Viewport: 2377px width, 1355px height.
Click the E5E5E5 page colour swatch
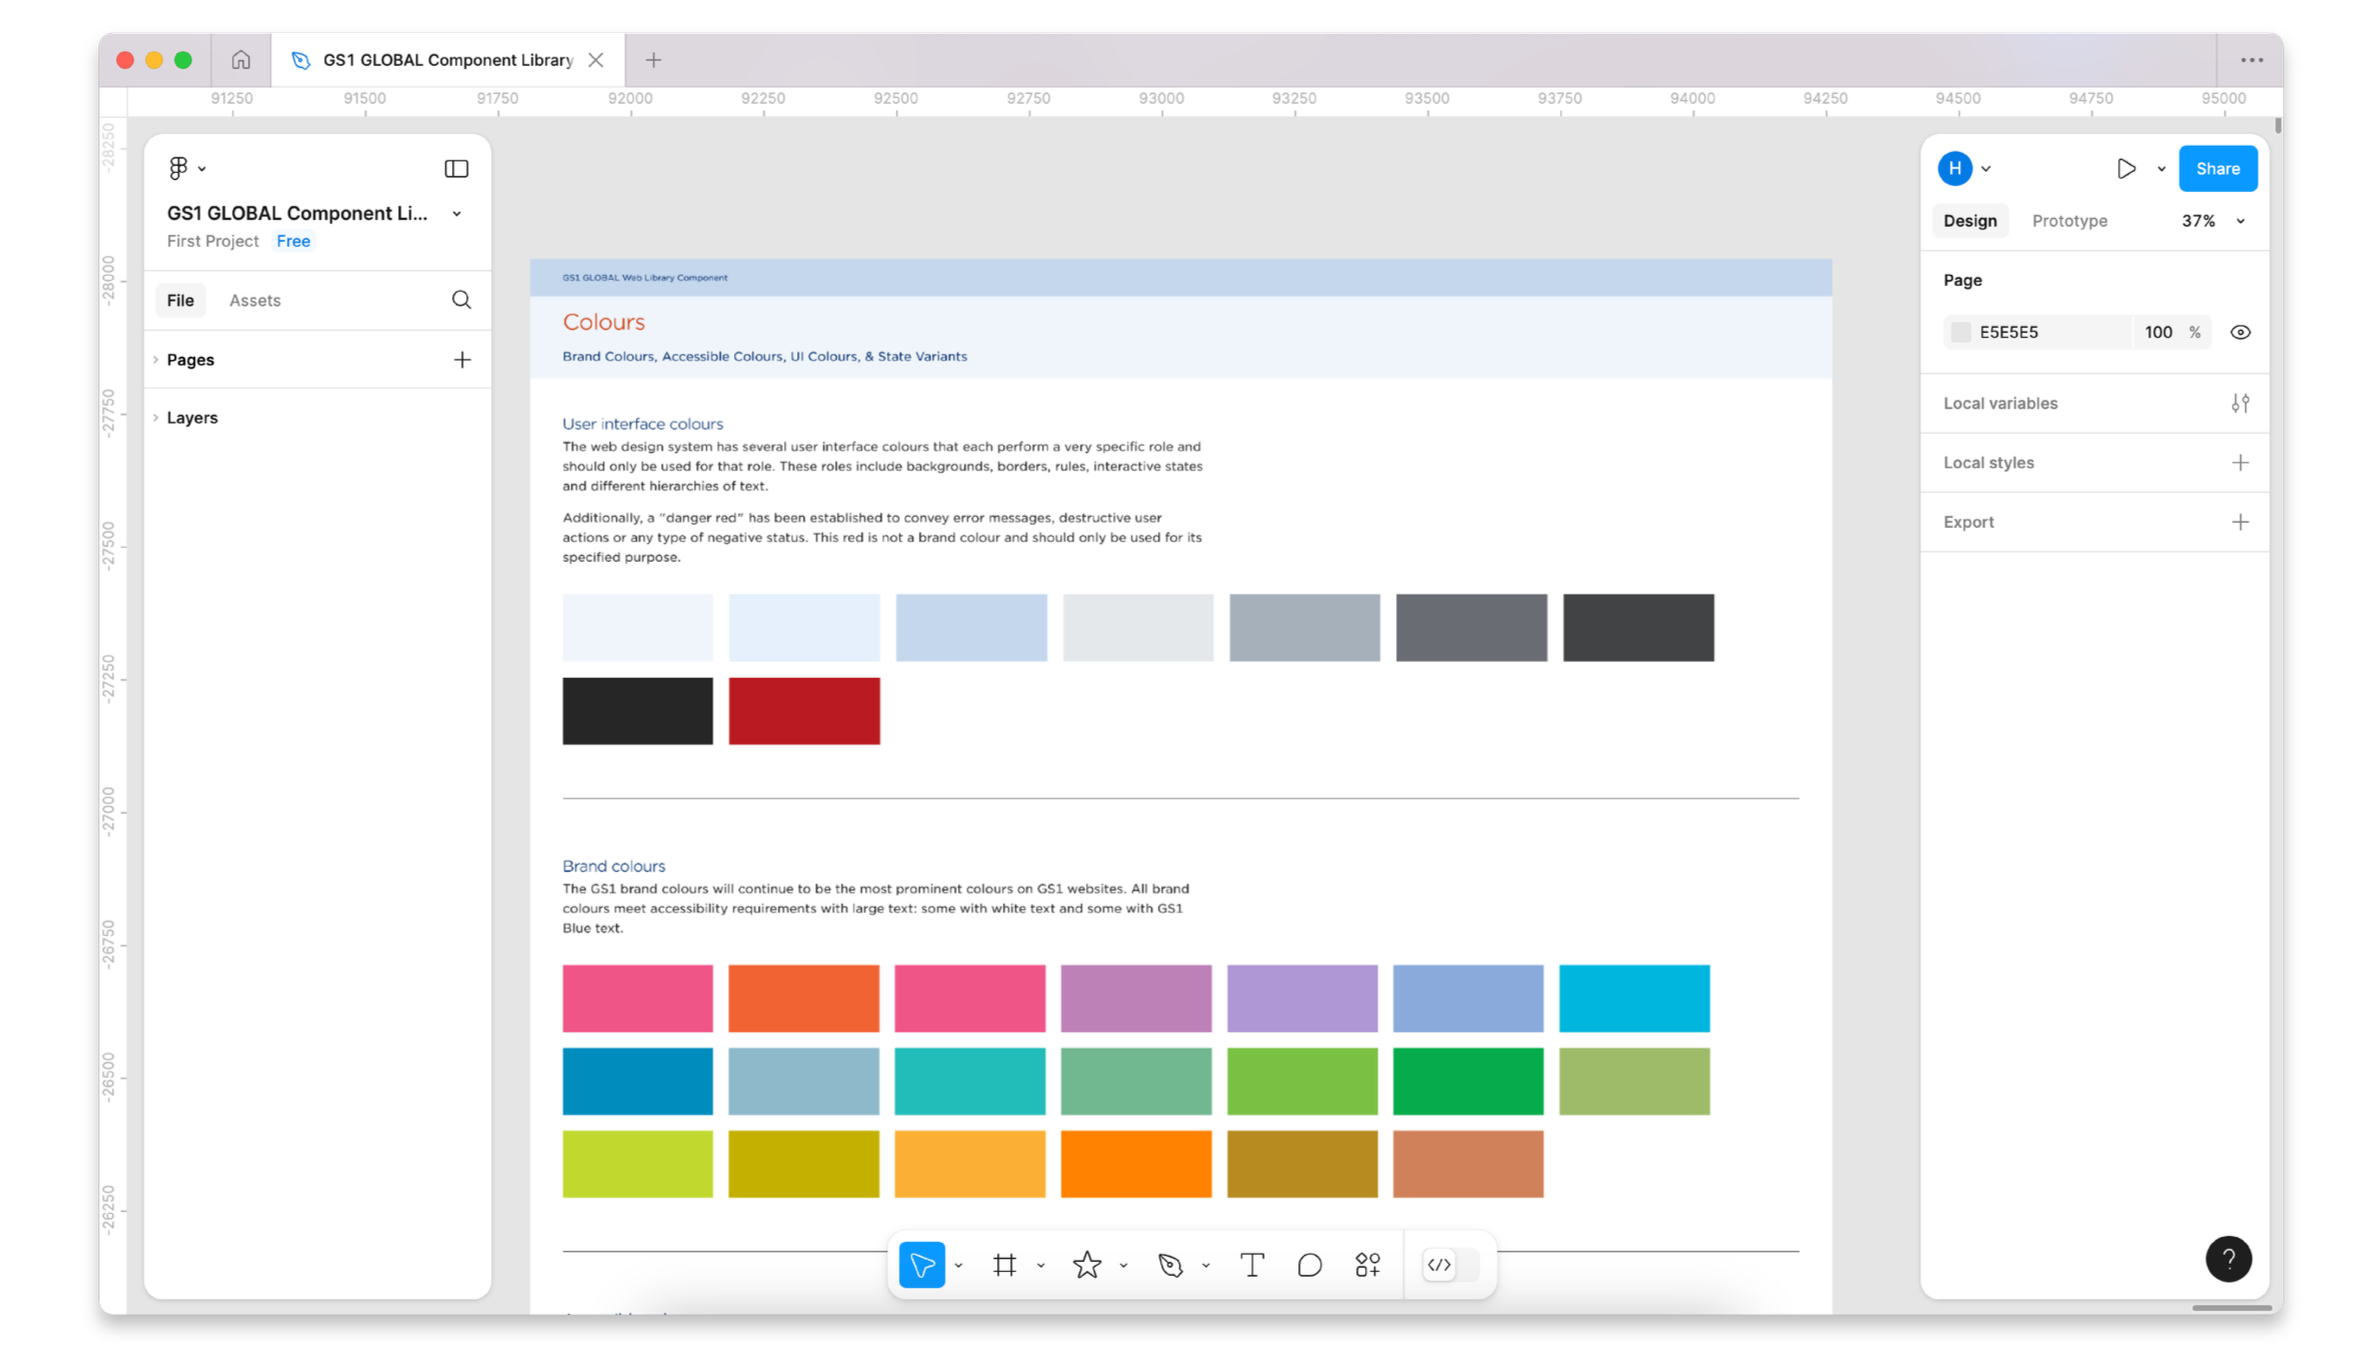tap(1960, 332)
